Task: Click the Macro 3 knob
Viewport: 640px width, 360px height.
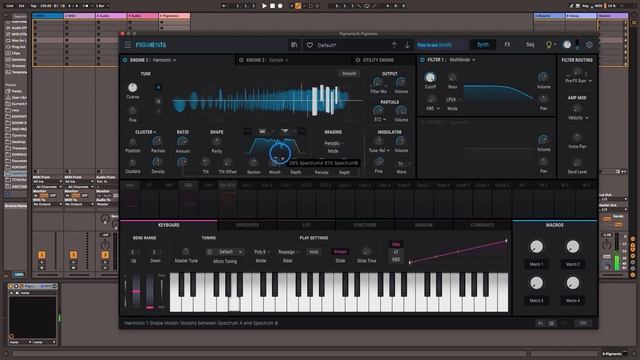Action: click(x=536, y=283)
